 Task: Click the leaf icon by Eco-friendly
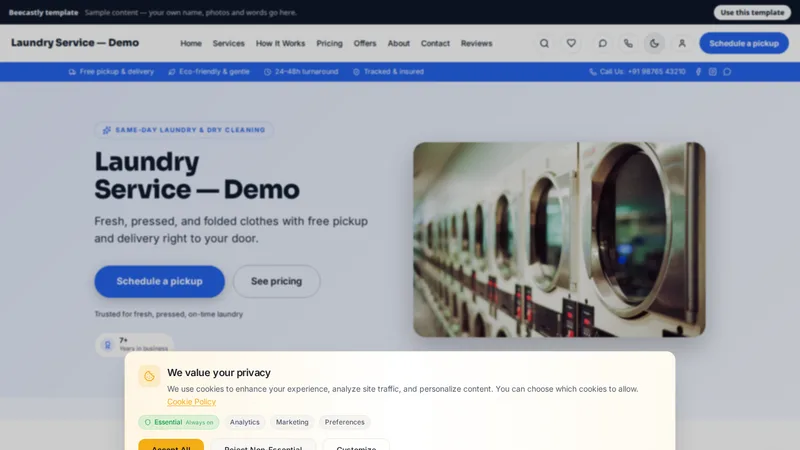click(171, 72)
